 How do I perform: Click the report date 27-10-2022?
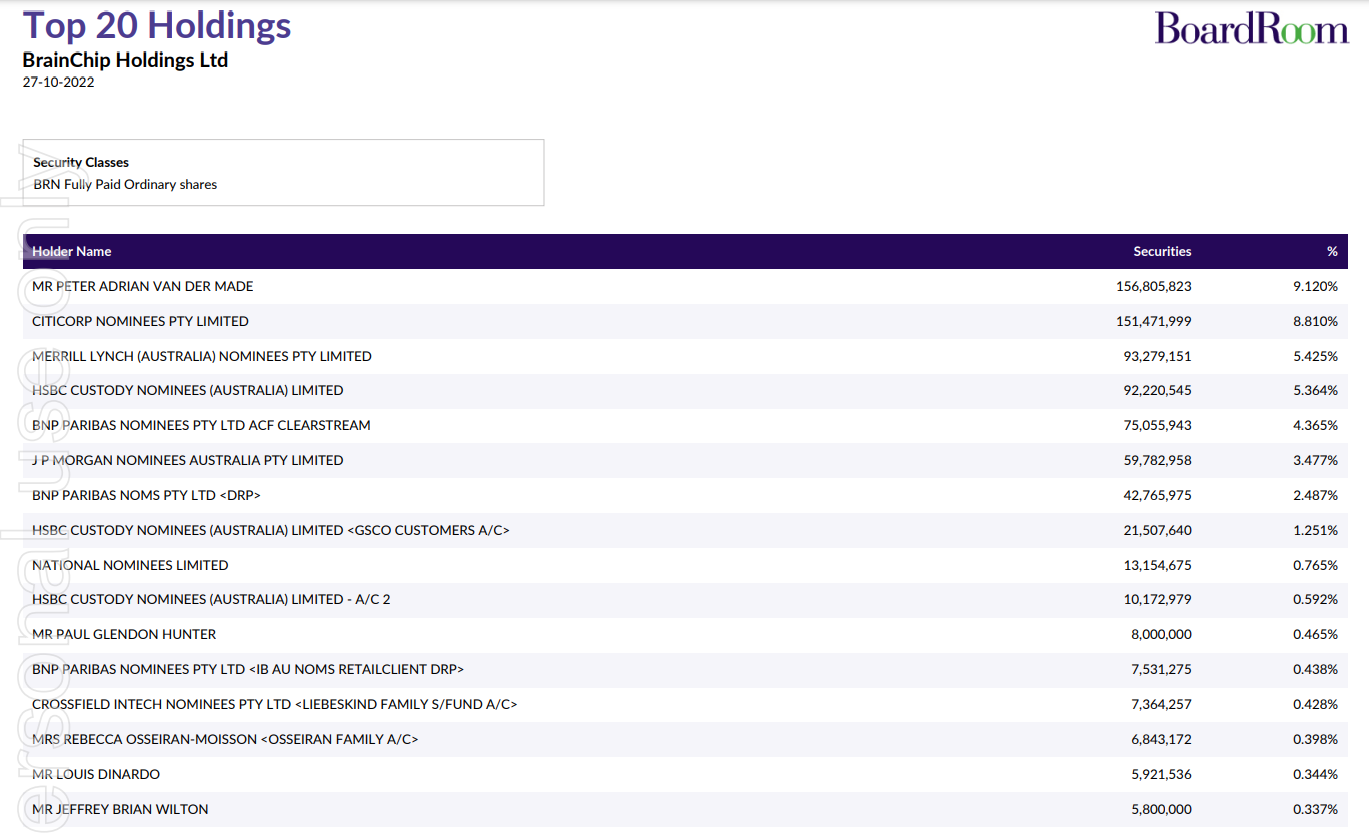(58, 82)
